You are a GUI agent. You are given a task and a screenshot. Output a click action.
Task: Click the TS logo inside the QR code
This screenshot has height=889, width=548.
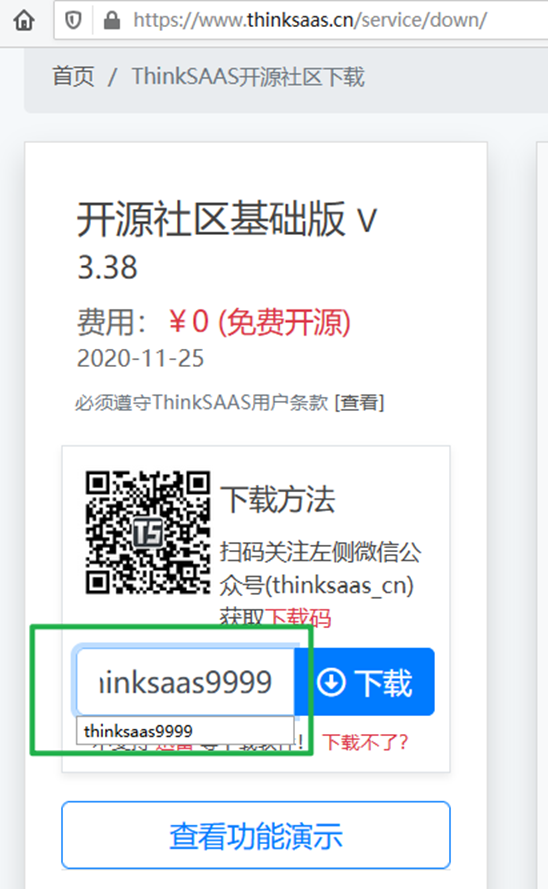coord(148,532)
